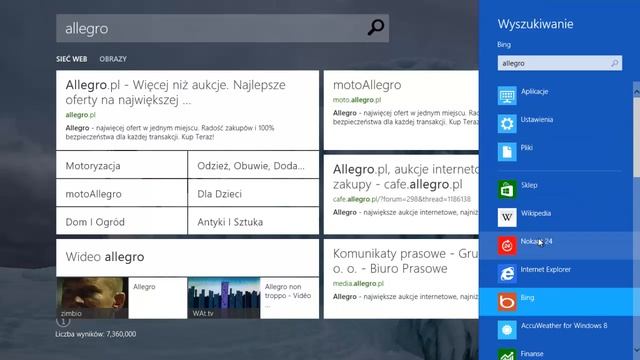Screen dimensions: 640x360
Task: Click the charm panel scrollbar up arrow
Action: pos(636,93)
